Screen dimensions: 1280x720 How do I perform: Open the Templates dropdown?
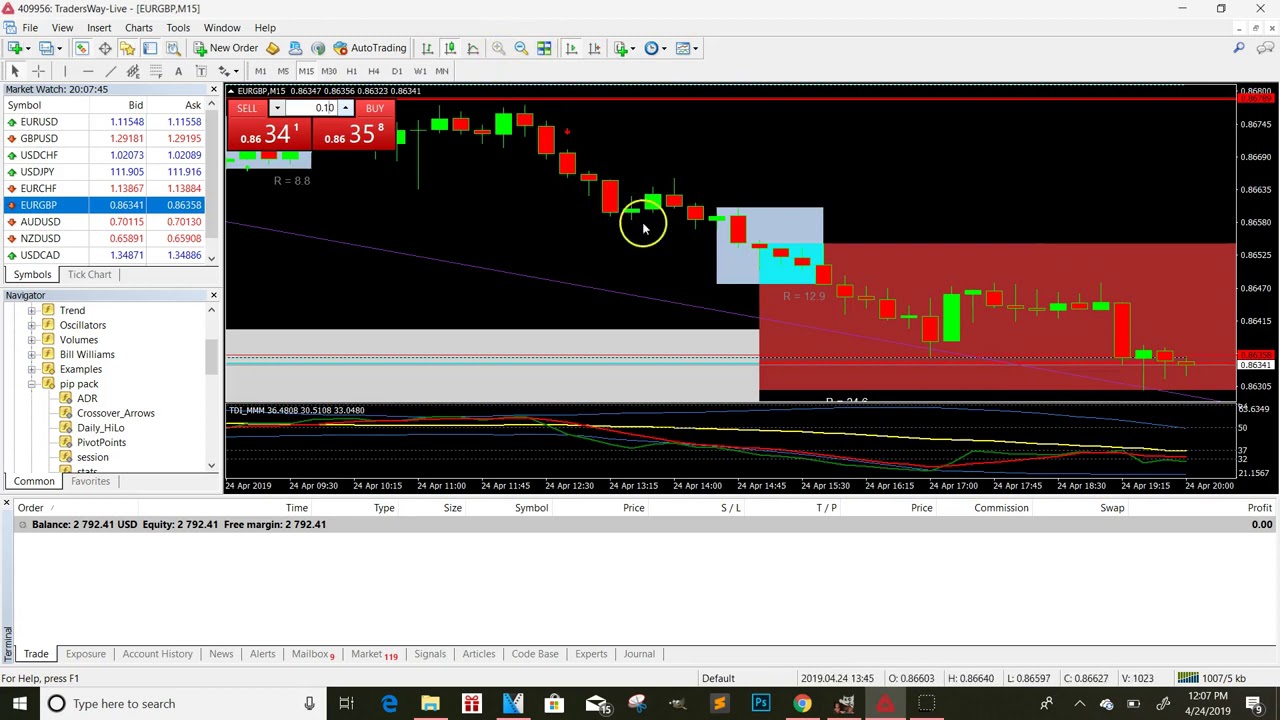(x=687, y=48)
